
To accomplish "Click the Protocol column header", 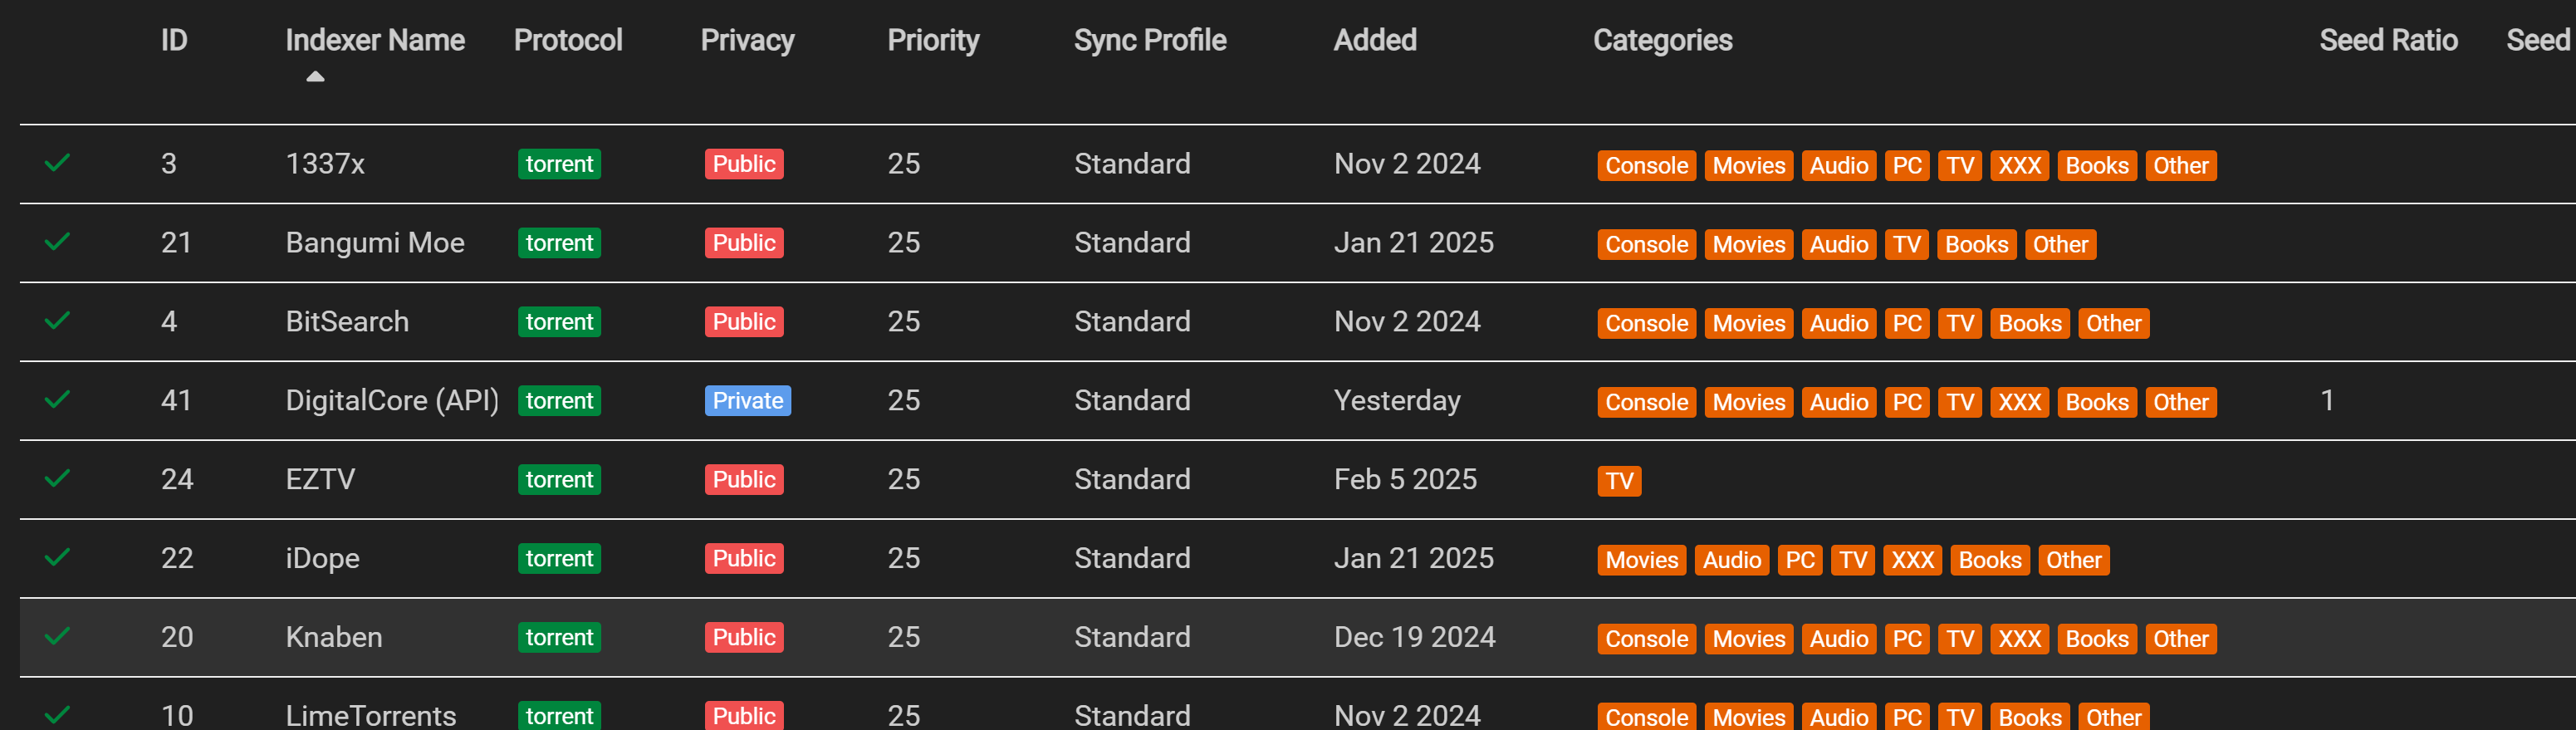I will point(567,40).
